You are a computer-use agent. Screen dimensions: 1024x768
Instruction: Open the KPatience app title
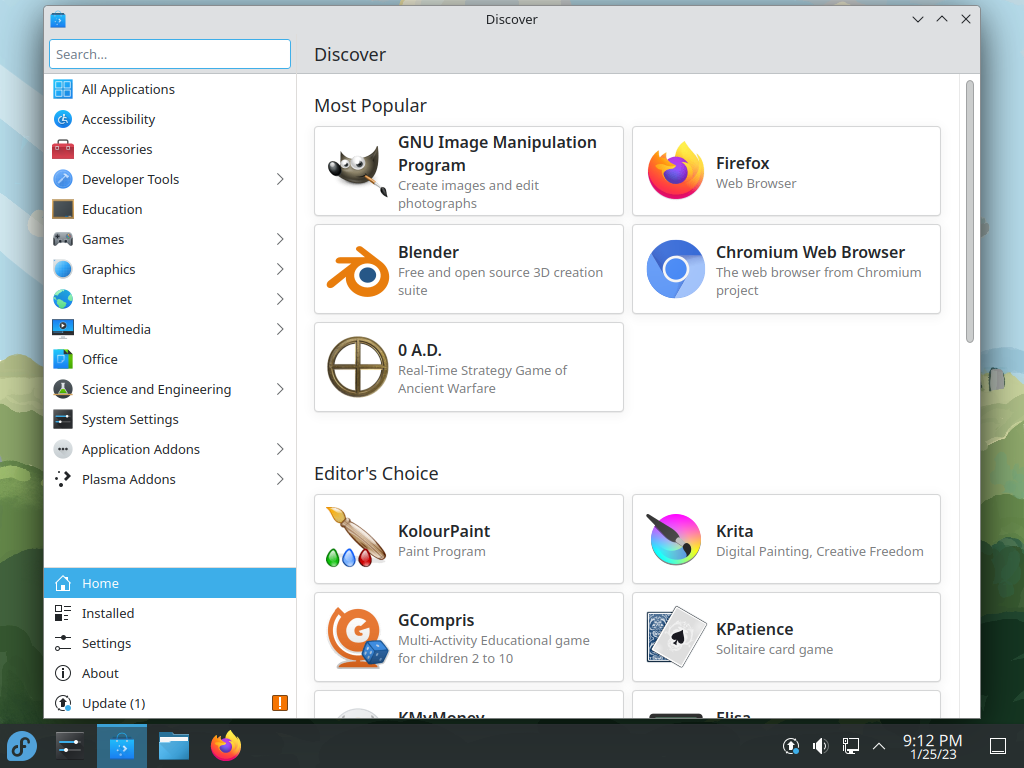[x=754, y=629]
